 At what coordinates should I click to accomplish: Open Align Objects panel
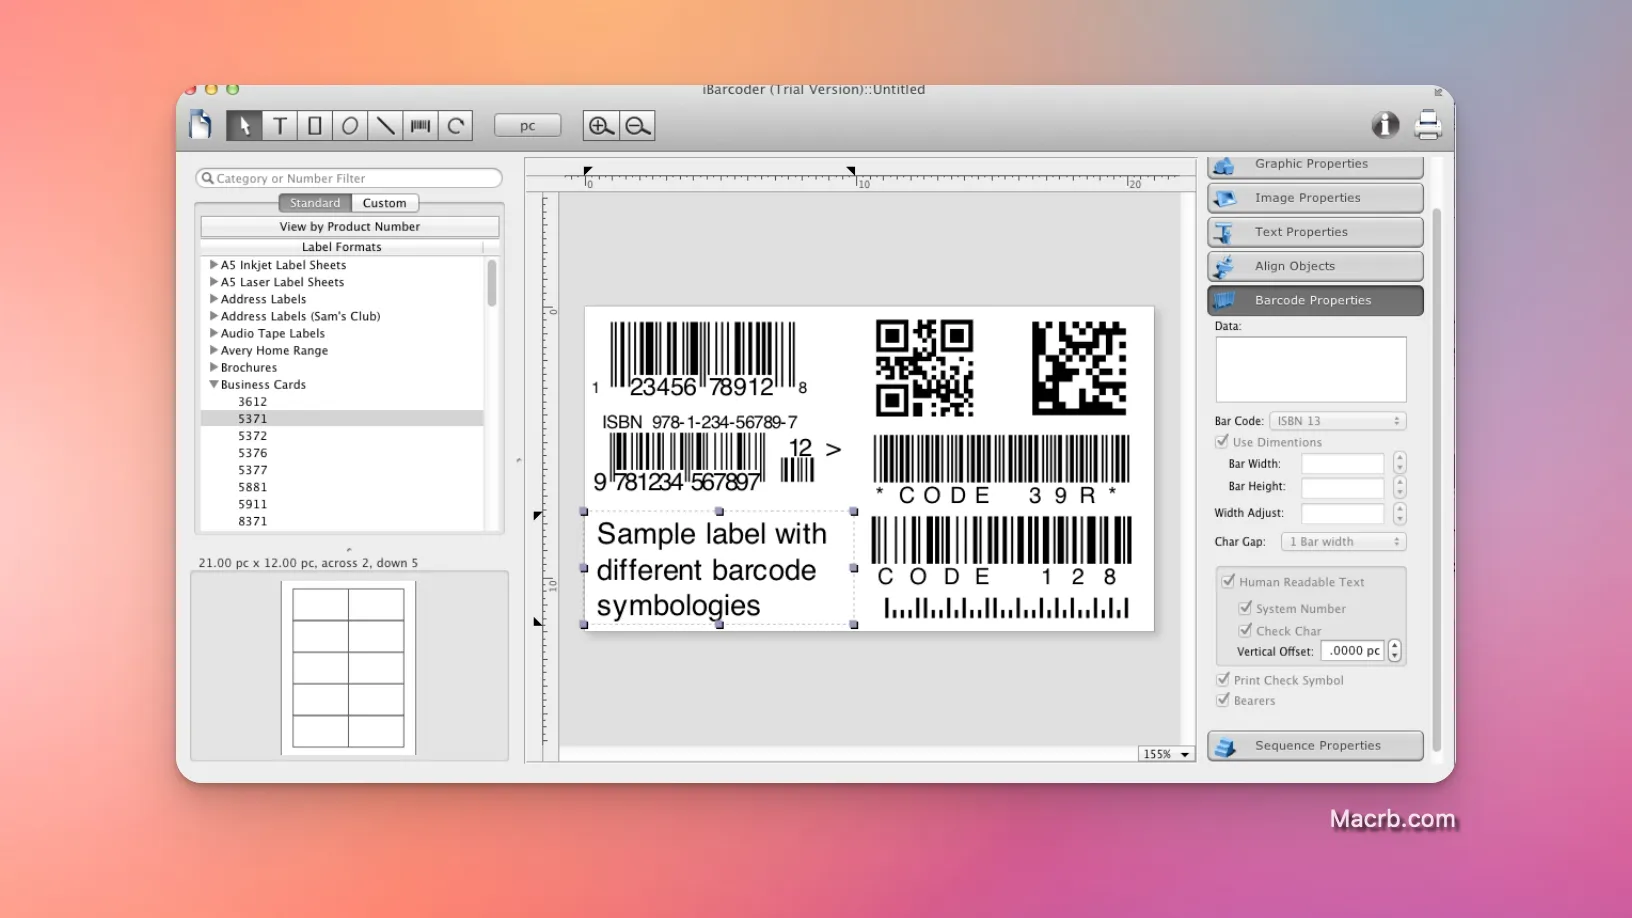(x=1315, y=266)
